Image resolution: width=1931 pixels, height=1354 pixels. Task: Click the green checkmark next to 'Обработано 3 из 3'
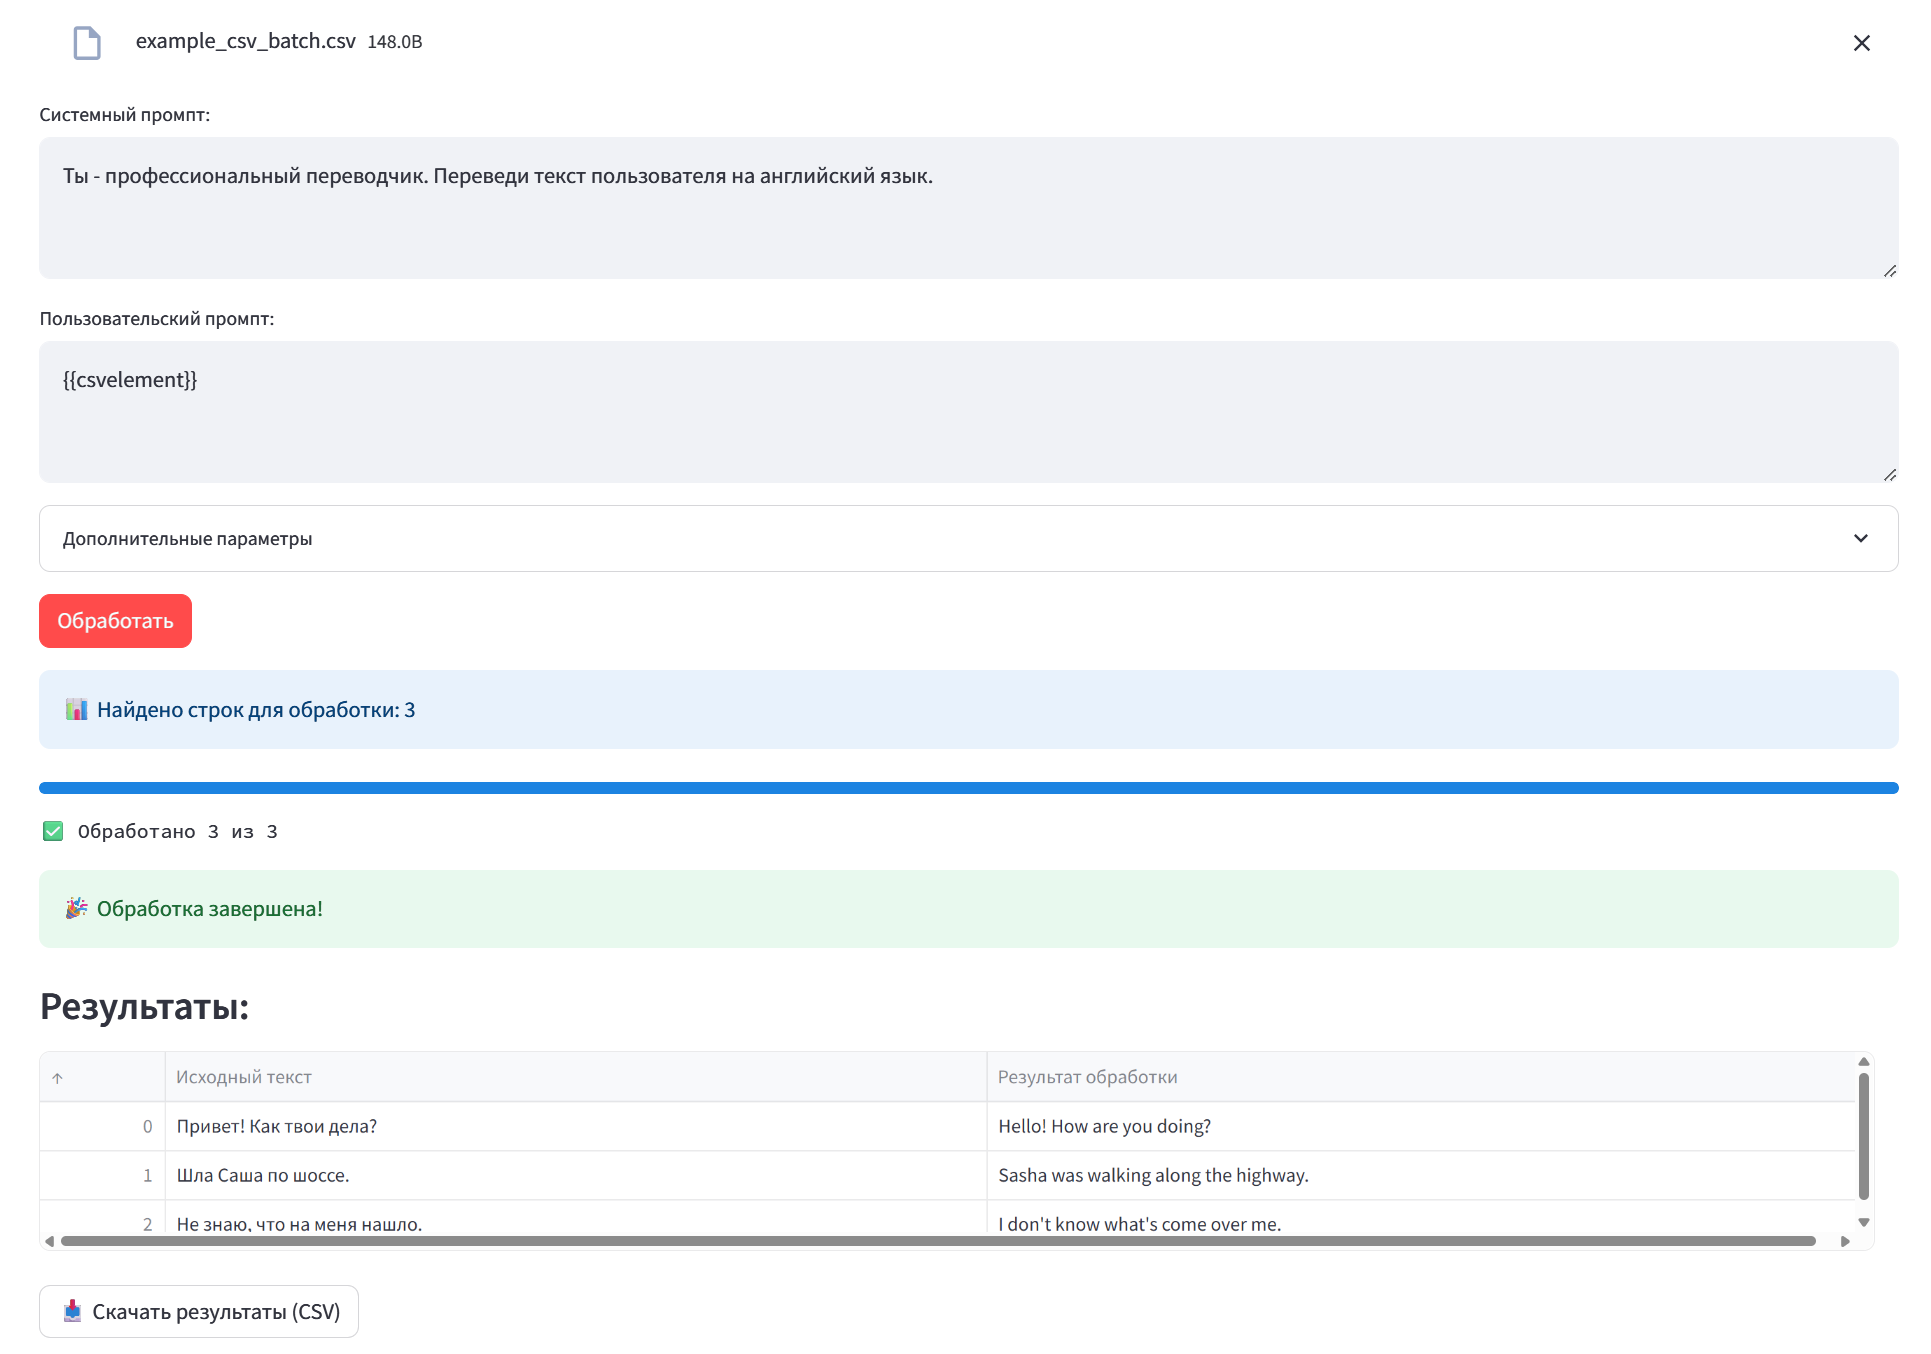(x=53, y=831)
